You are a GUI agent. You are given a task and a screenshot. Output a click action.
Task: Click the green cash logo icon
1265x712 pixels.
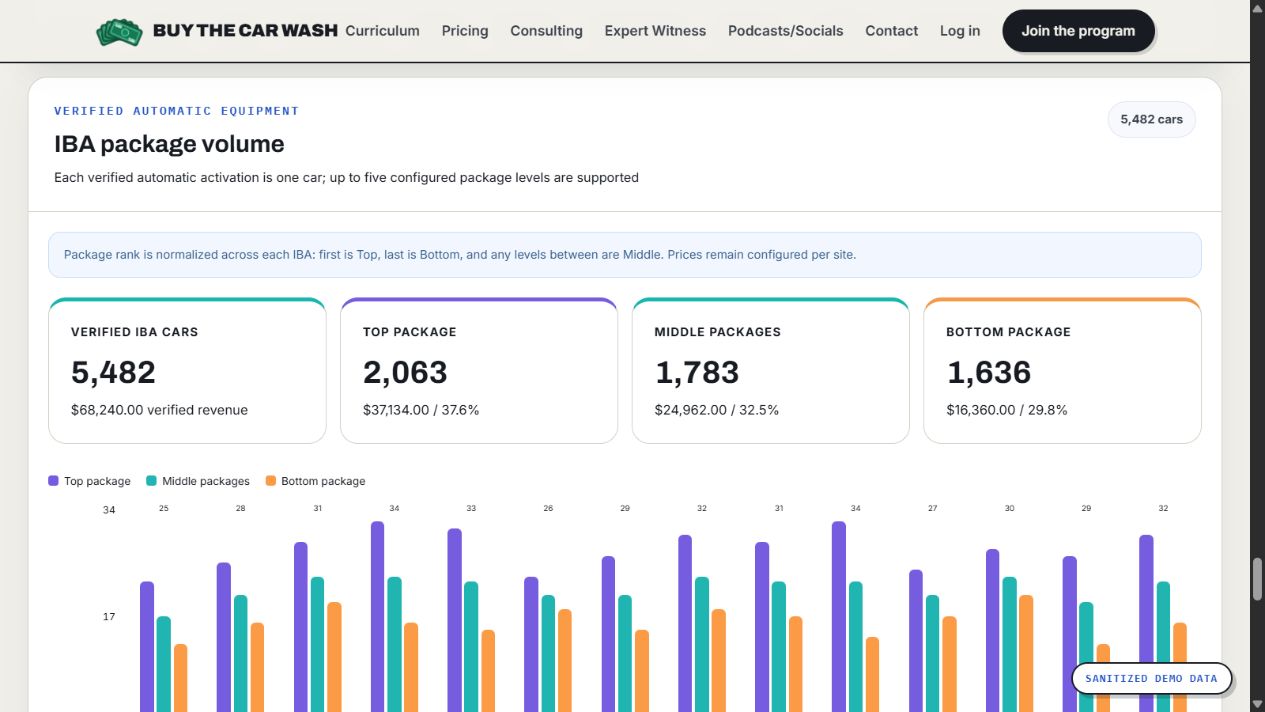(x=120, y=32)
